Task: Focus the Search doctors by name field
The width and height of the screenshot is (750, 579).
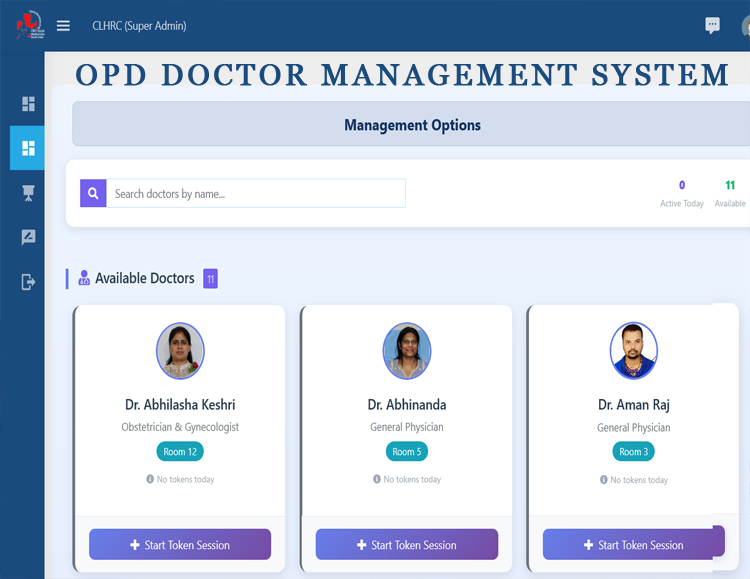Action: 255,193
